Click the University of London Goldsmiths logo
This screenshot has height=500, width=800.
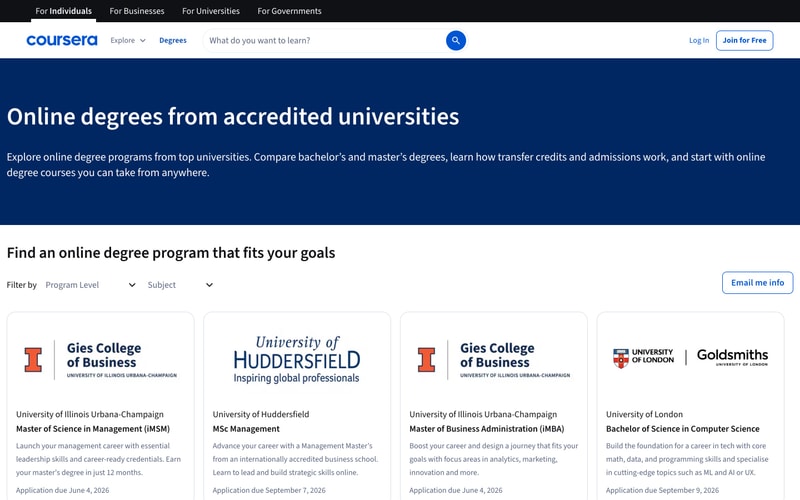point(690,357)
